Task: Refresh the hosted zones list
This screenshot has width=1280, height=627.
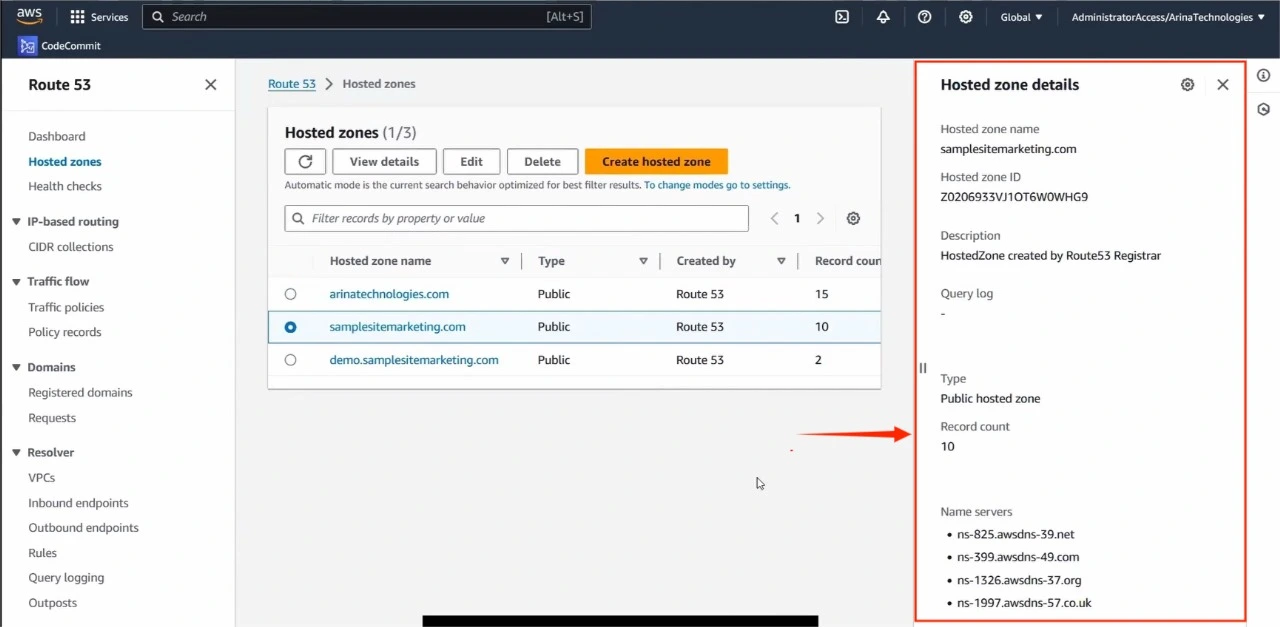Action: (x=305, y=162)
